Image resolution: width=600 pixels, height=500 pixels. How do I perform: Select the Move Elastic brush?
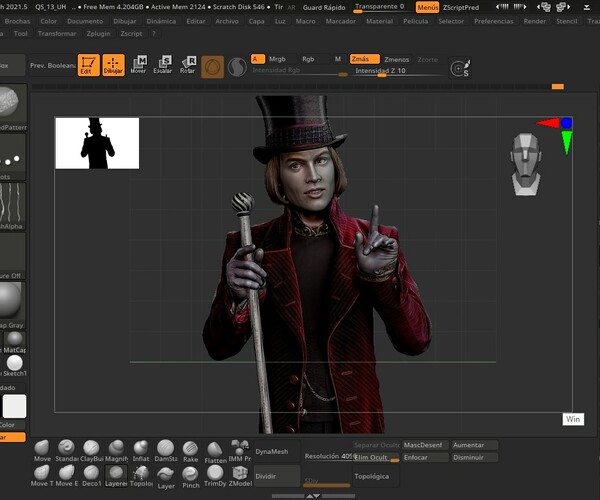(67, 476)
